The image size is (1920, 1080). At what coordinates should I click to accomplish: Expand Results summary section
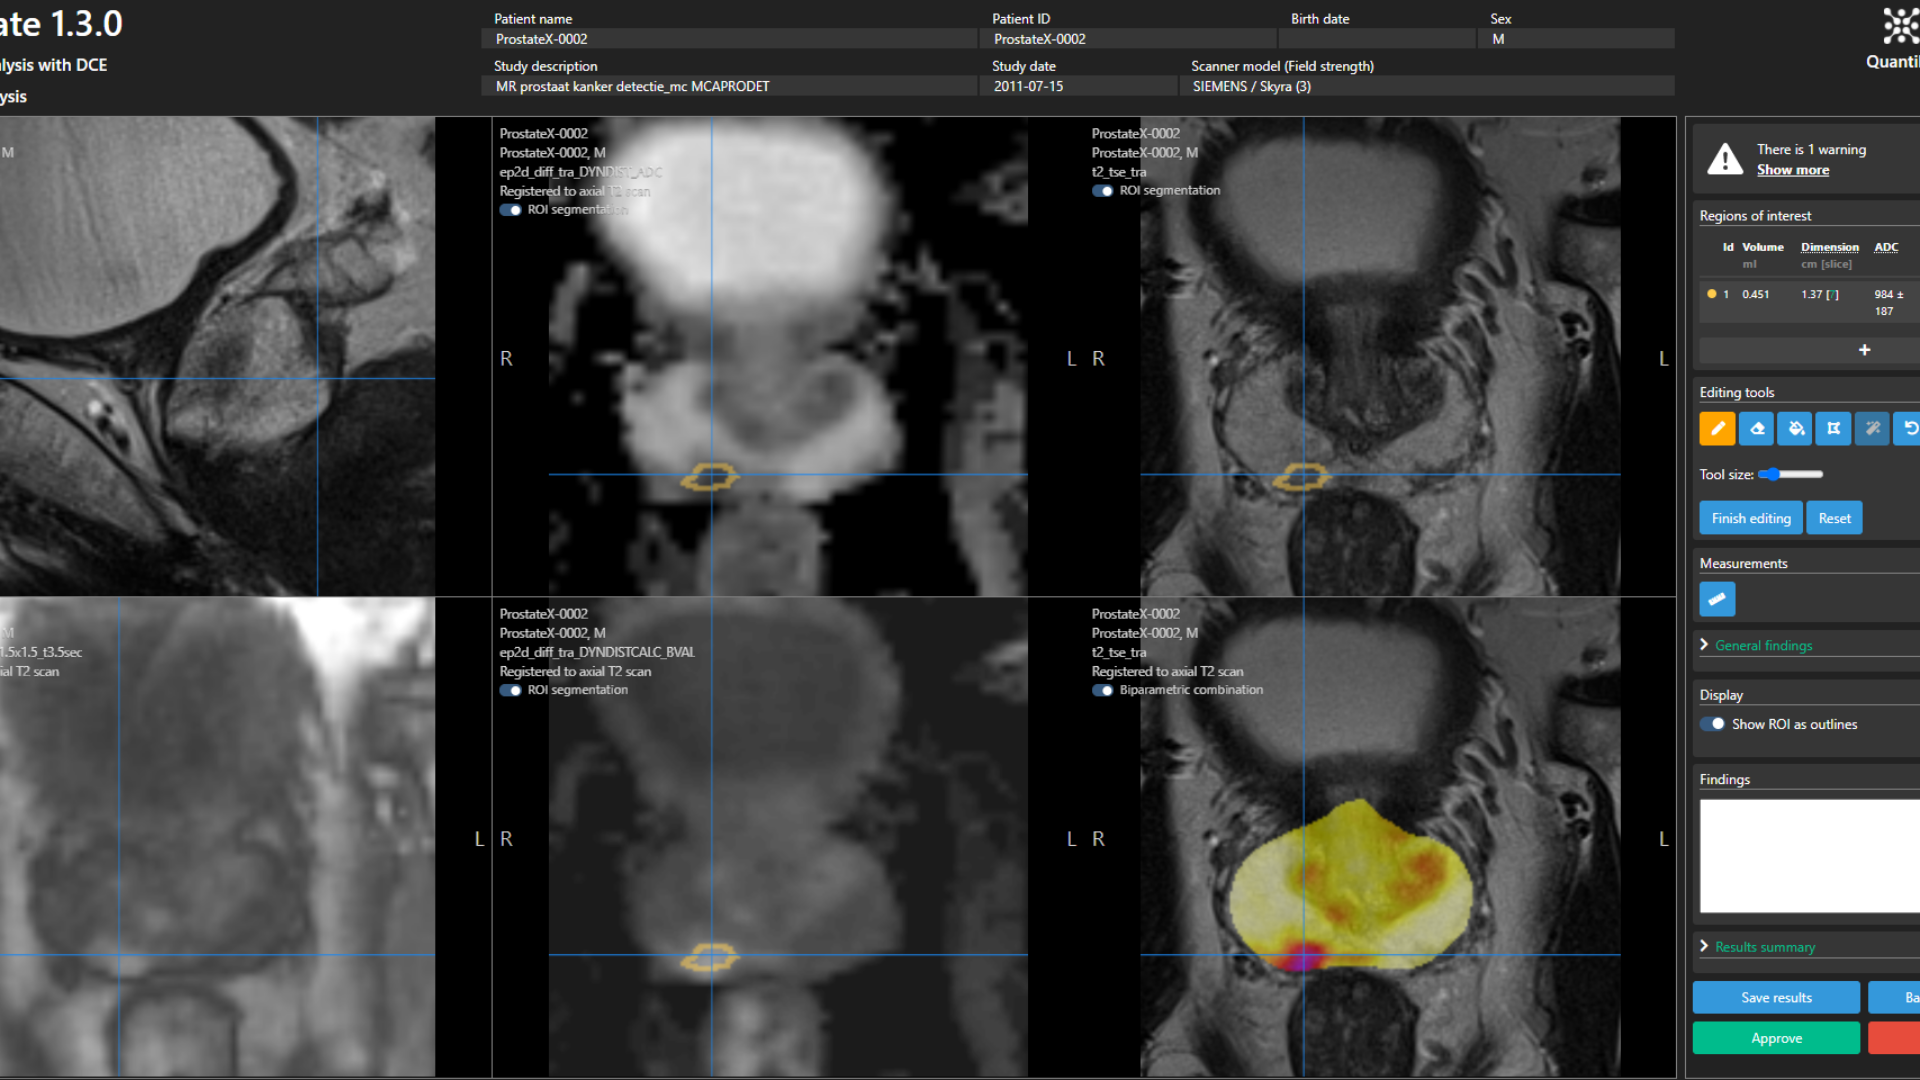tap(1764, 947)
